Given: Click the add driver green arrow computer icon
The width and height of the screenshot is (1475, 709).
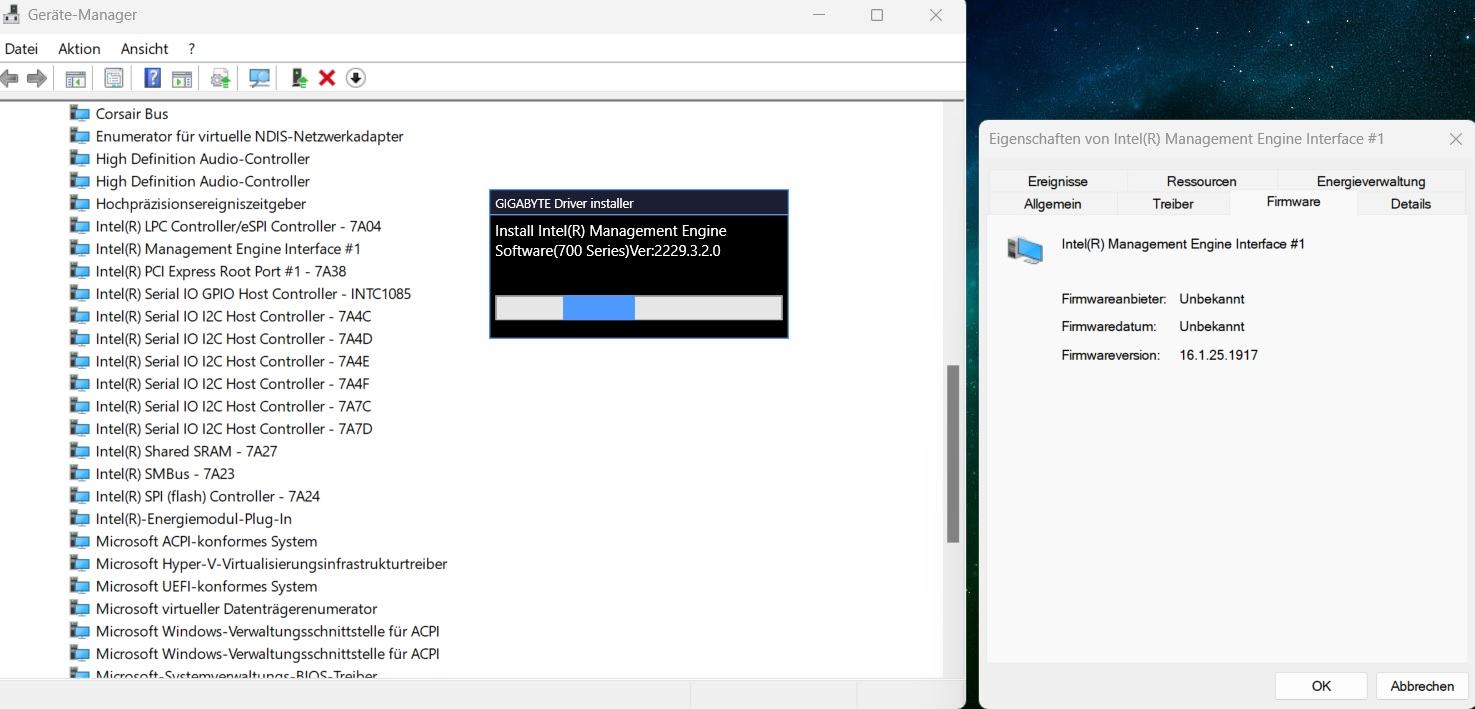Looking at the screenshot, I should [x=299, y=78].
